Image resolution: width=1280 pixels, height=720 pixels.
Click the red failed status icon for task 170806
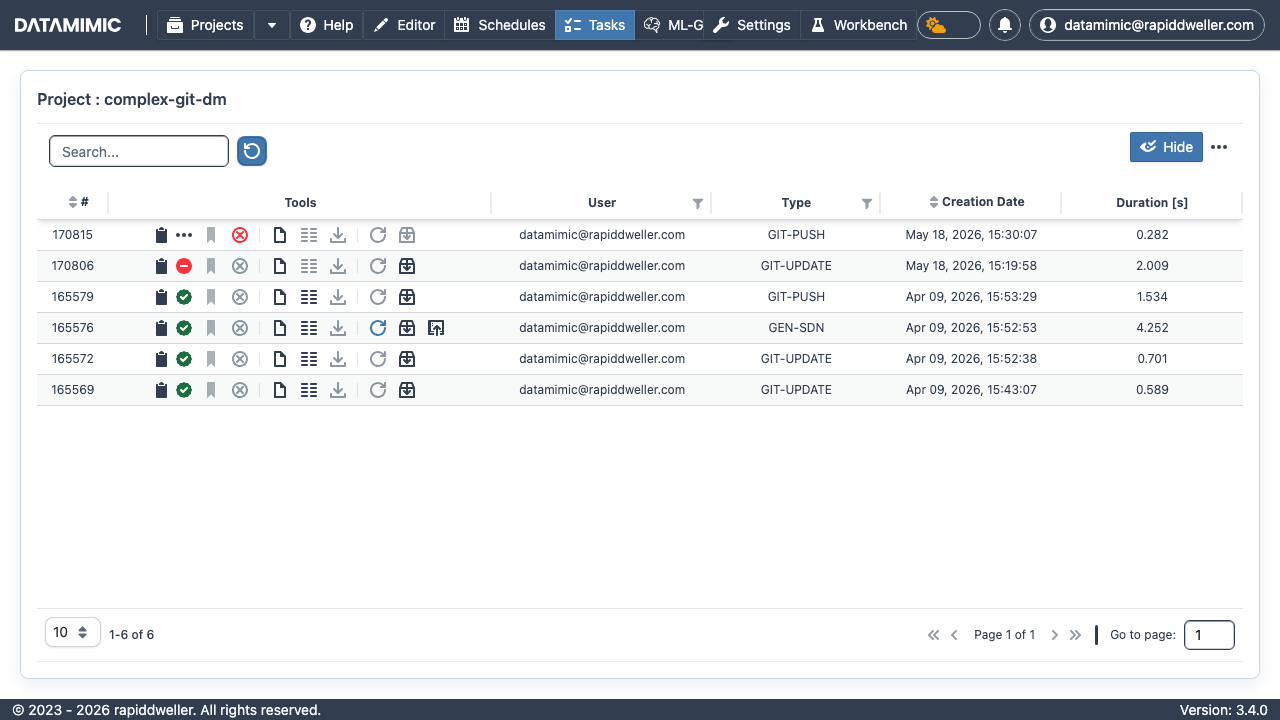coord(184,266)
